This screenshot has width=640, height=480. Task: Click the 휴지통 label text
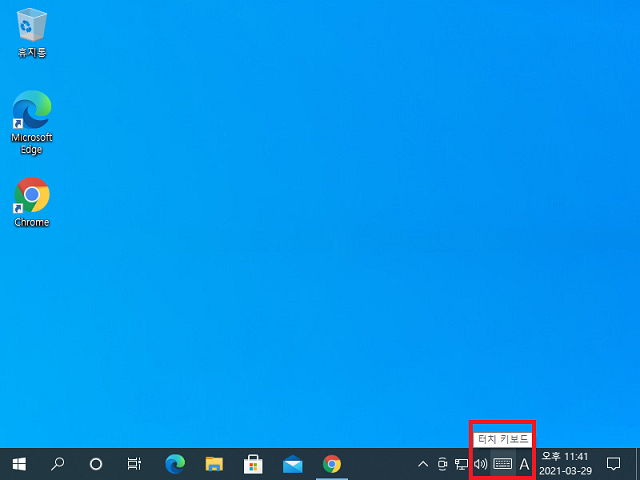[32, 53]
